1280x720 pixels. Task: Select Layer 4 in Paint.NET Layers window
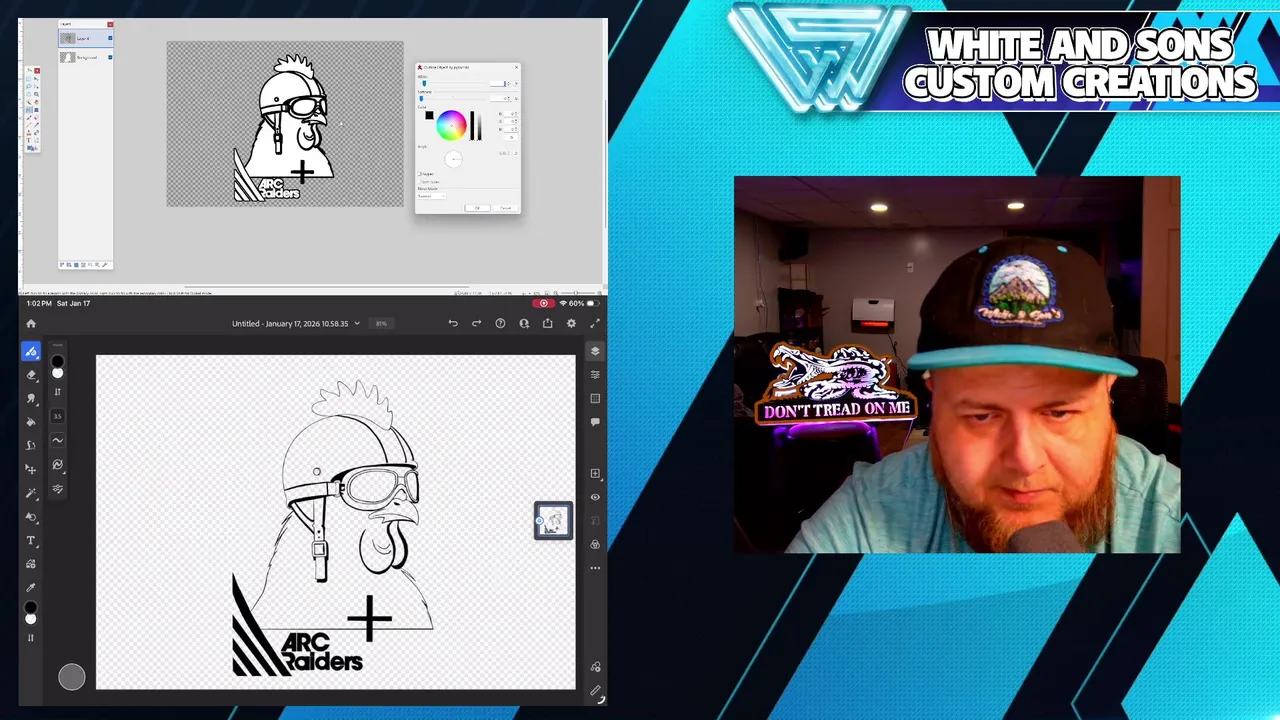pyautogui.click(x=86, y=39)
